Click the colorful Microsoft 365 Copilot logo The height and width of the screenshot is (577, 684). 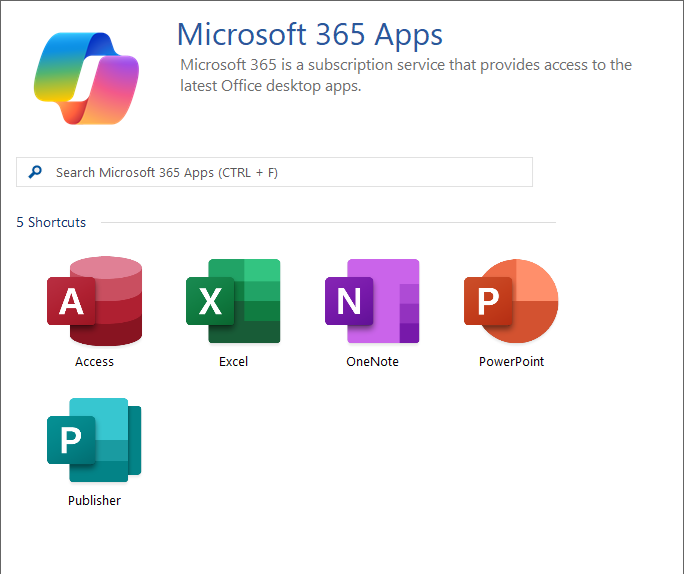tap(86, 77)
